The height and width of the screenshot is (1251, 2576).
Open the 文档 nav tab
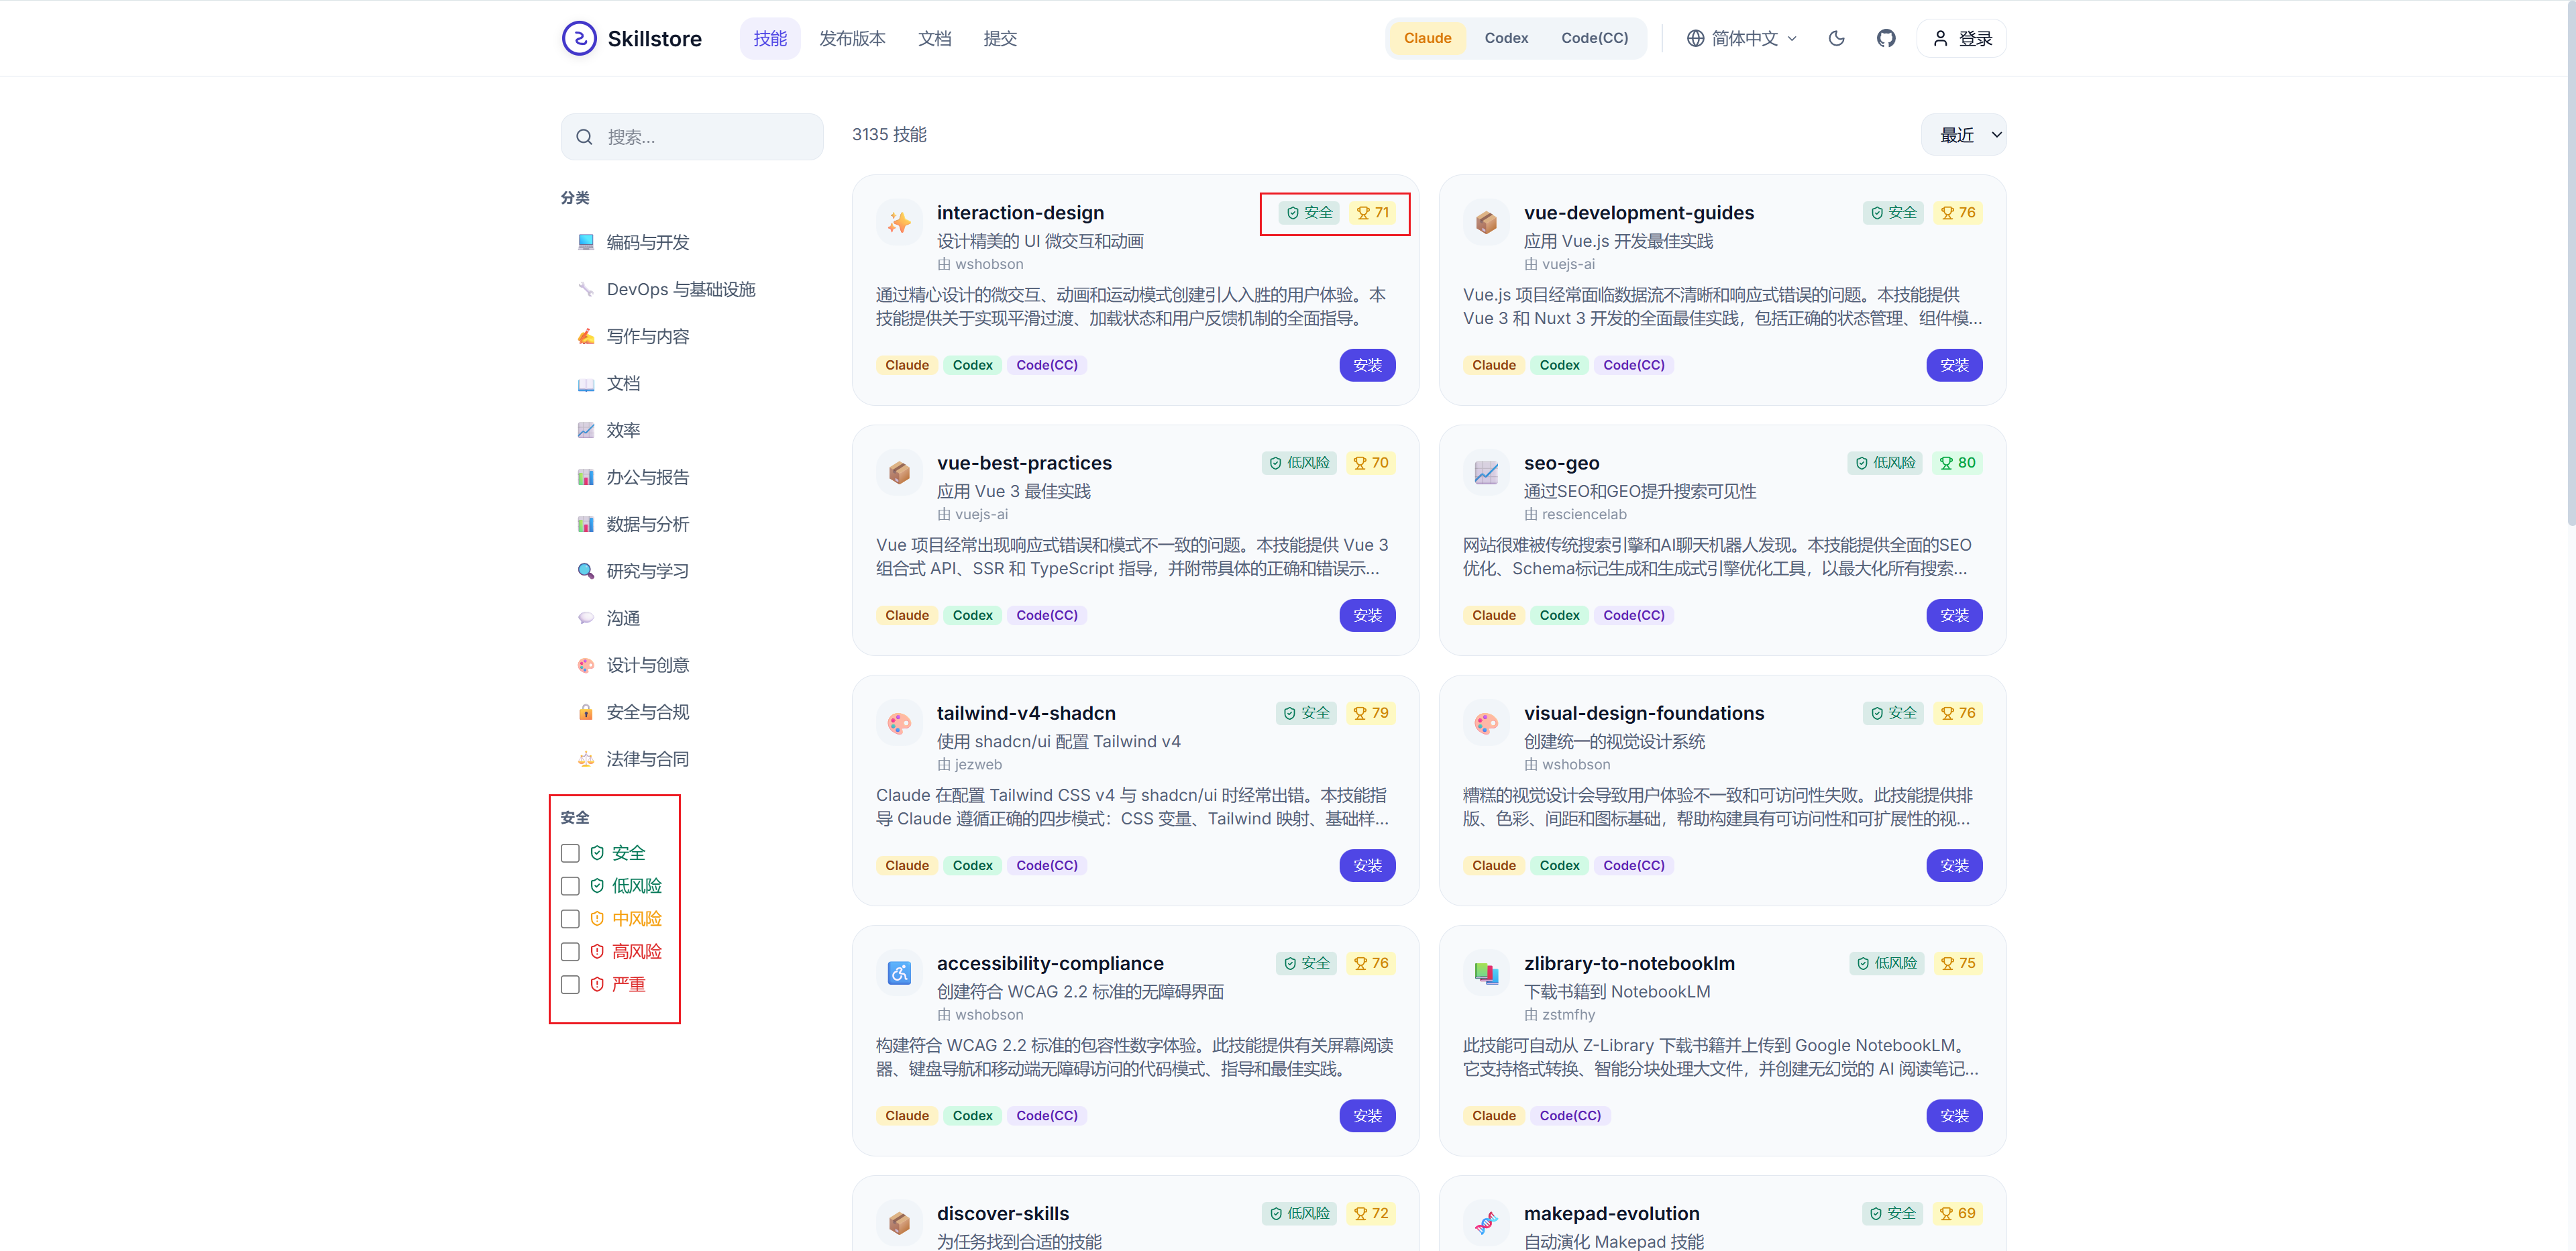click(x=934, y=38)
